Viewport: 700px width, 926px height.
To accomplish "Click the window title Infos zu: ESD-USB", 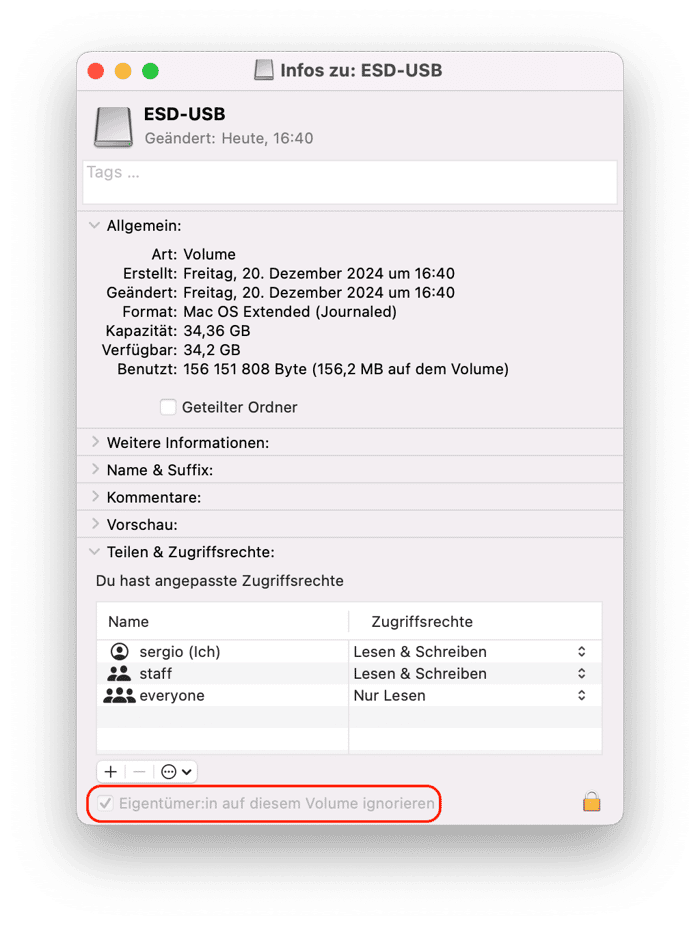I will [x=361, y=70].
